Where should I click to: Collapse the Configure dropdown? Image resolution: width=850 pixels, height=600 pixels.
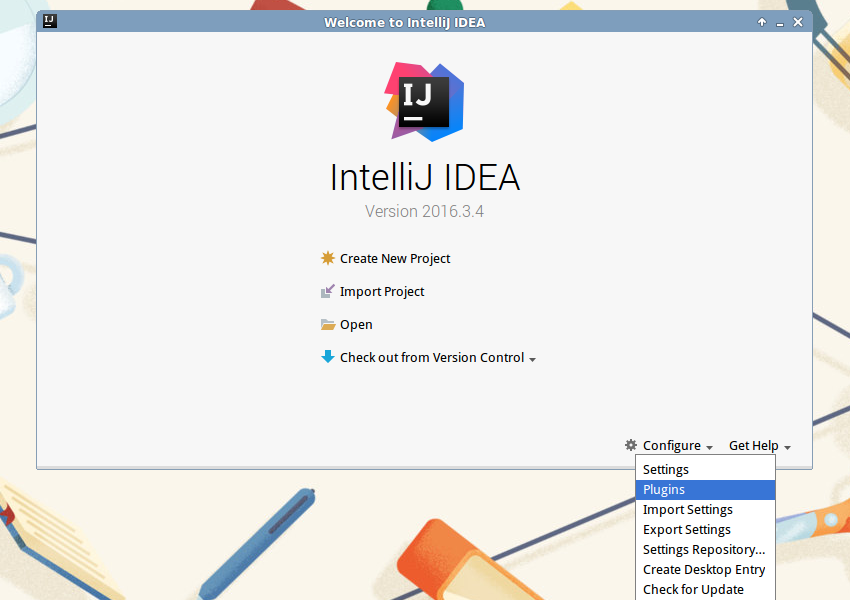click(x=677, y=446)
